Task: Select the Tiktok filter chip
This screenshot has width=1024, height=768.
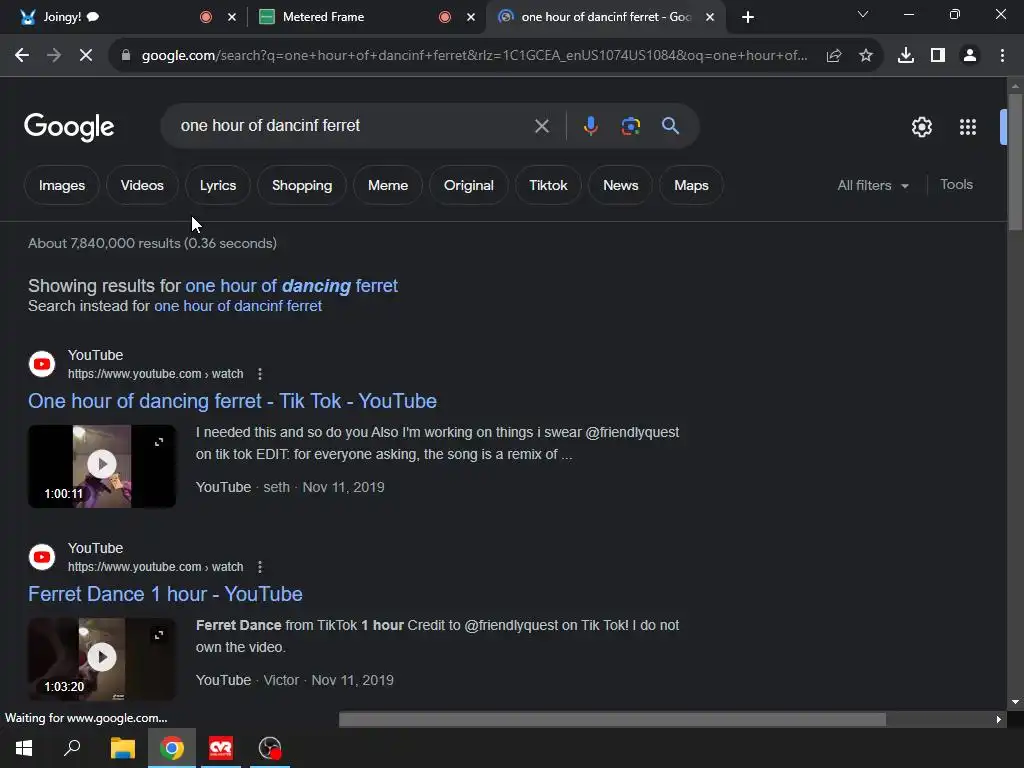Action: [x=549, y=185]
